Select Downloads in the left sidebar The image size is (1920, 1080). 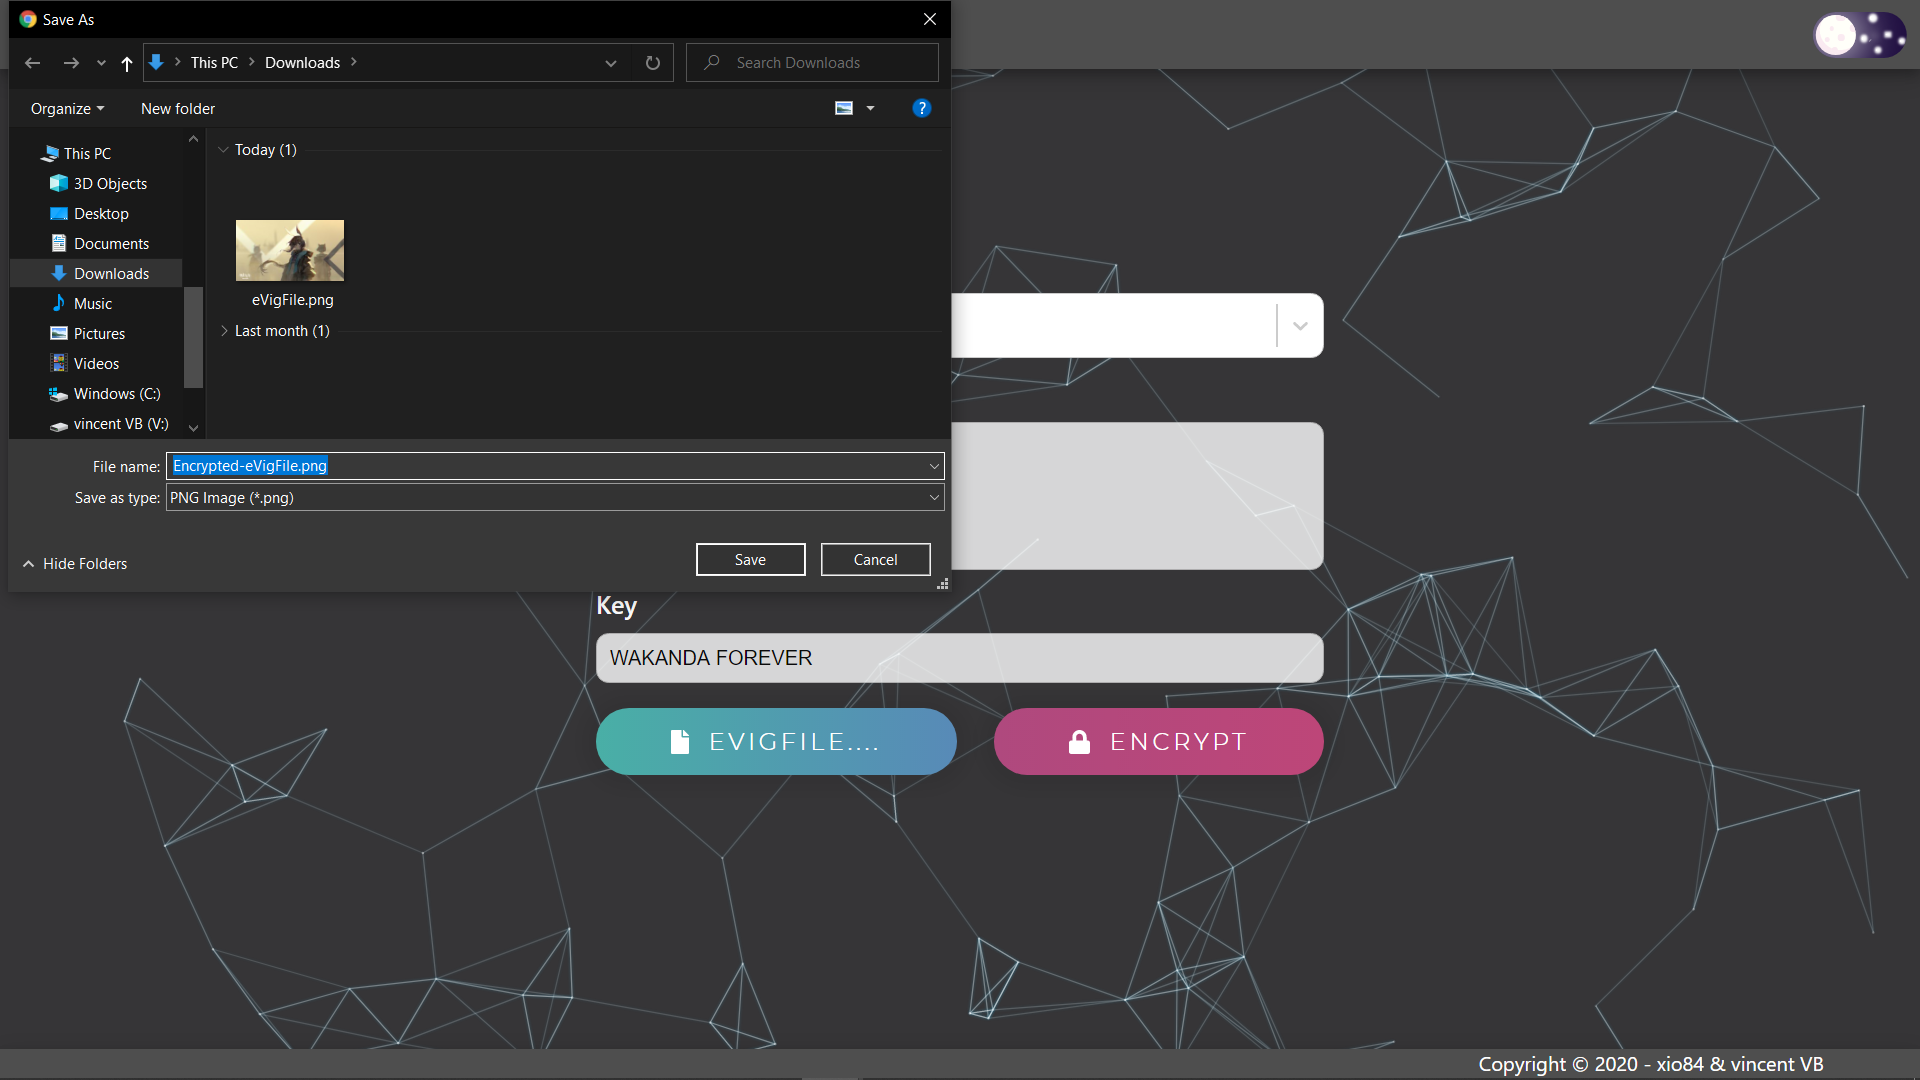(112, 273)
